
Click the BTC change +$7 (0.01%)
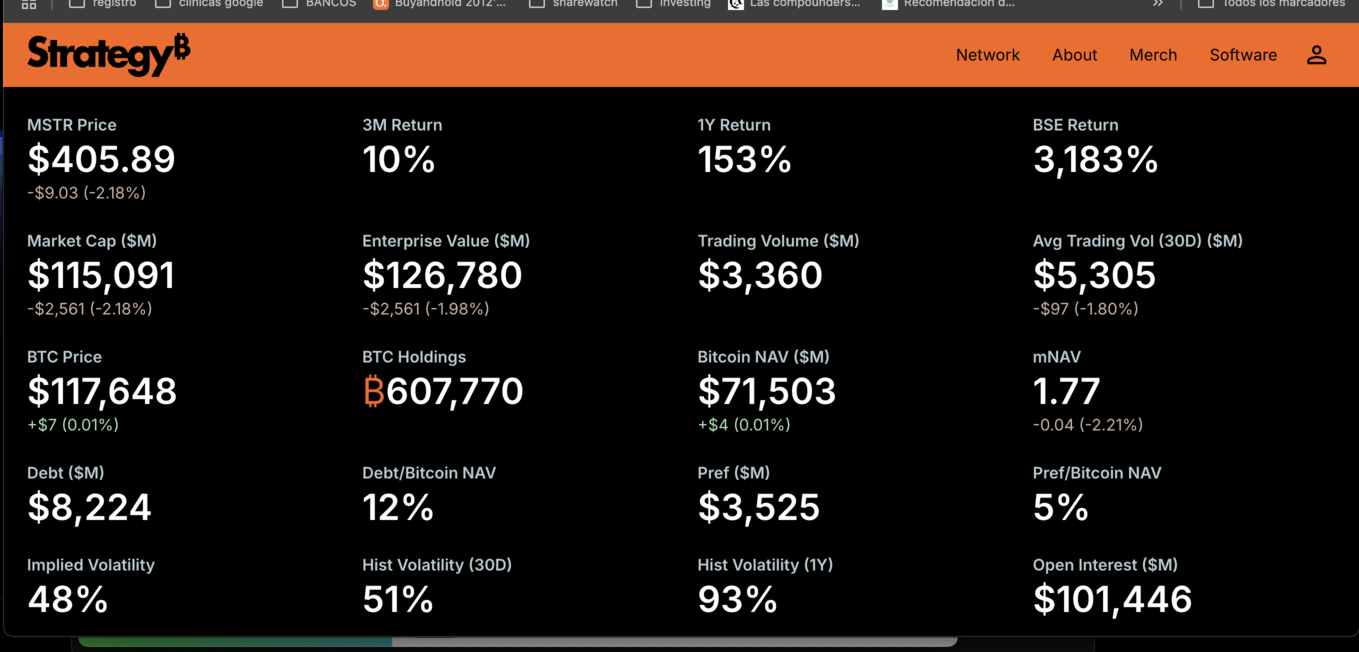73,425
